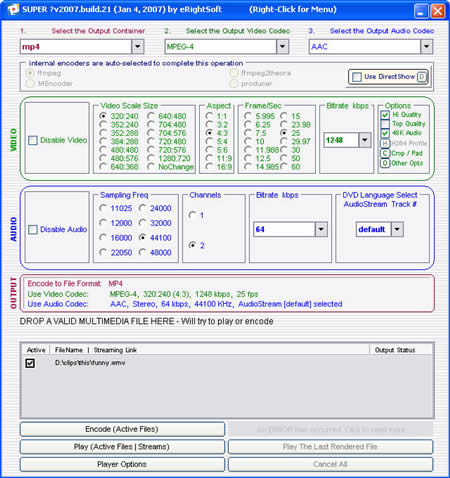Minimize the SUPER window
The image size is (450, 478).
(421, 11)
